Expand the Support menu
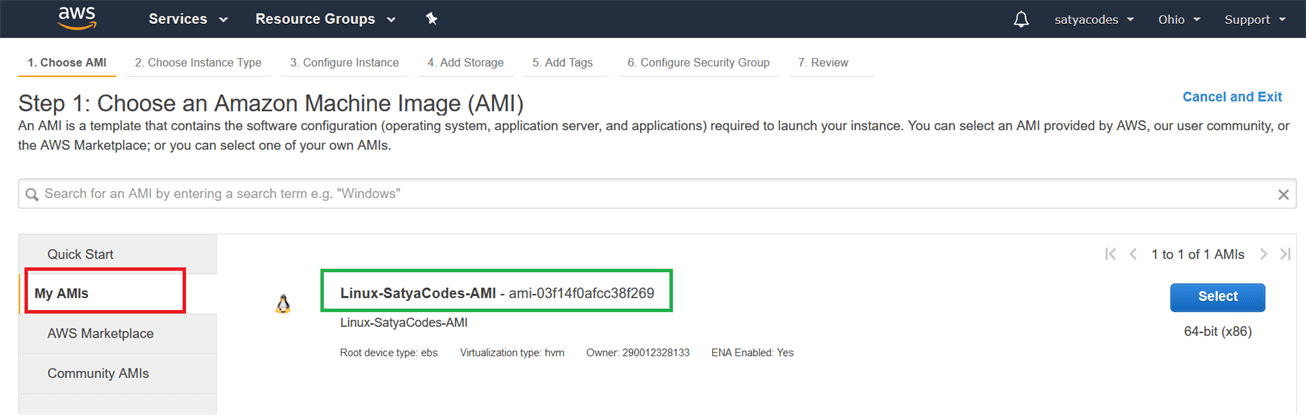 1255,19
